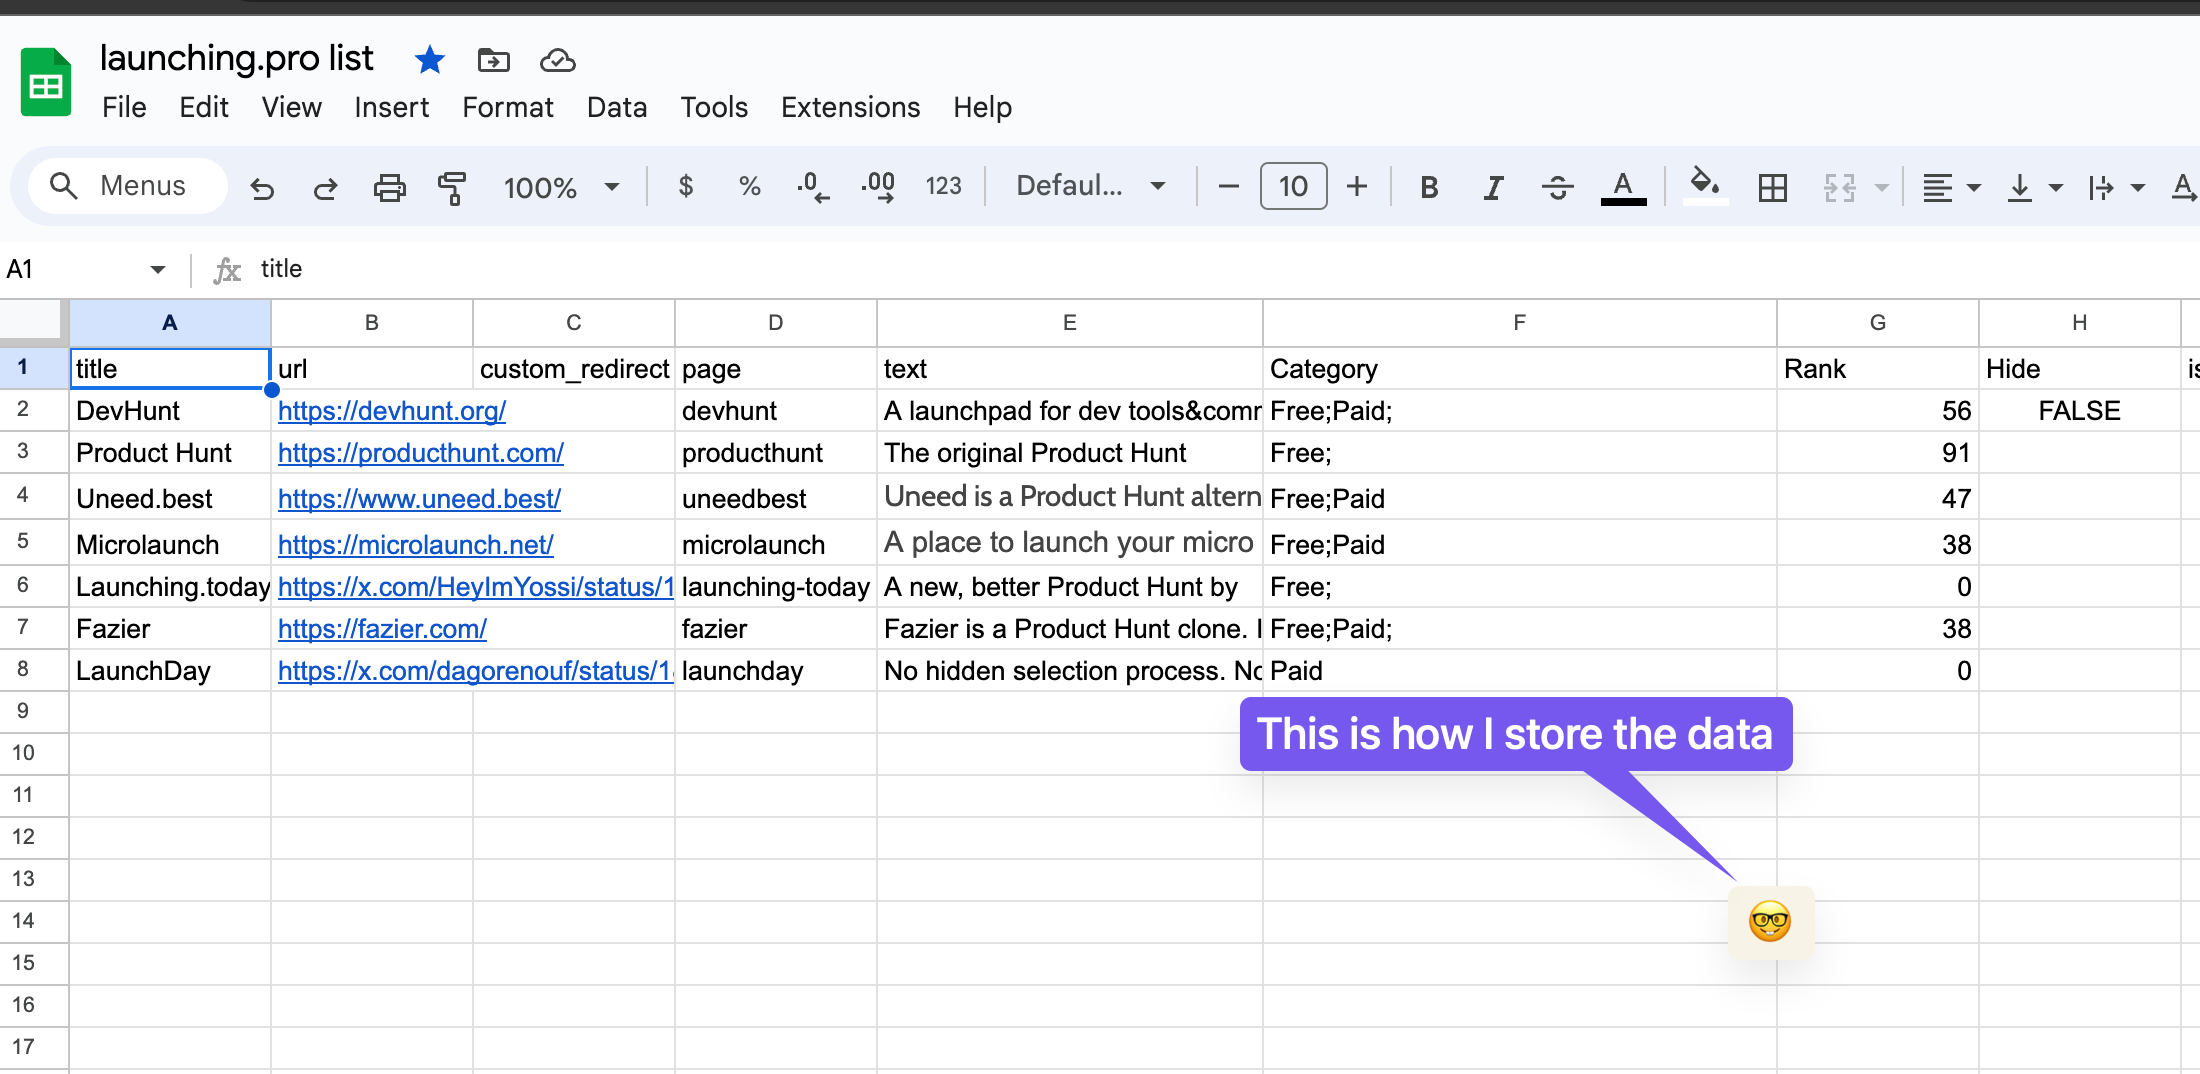Screen dimensions: 2200x1074
Task: Open the devhunt.org link
Action: pyautogui.click(x=392, y=411)
